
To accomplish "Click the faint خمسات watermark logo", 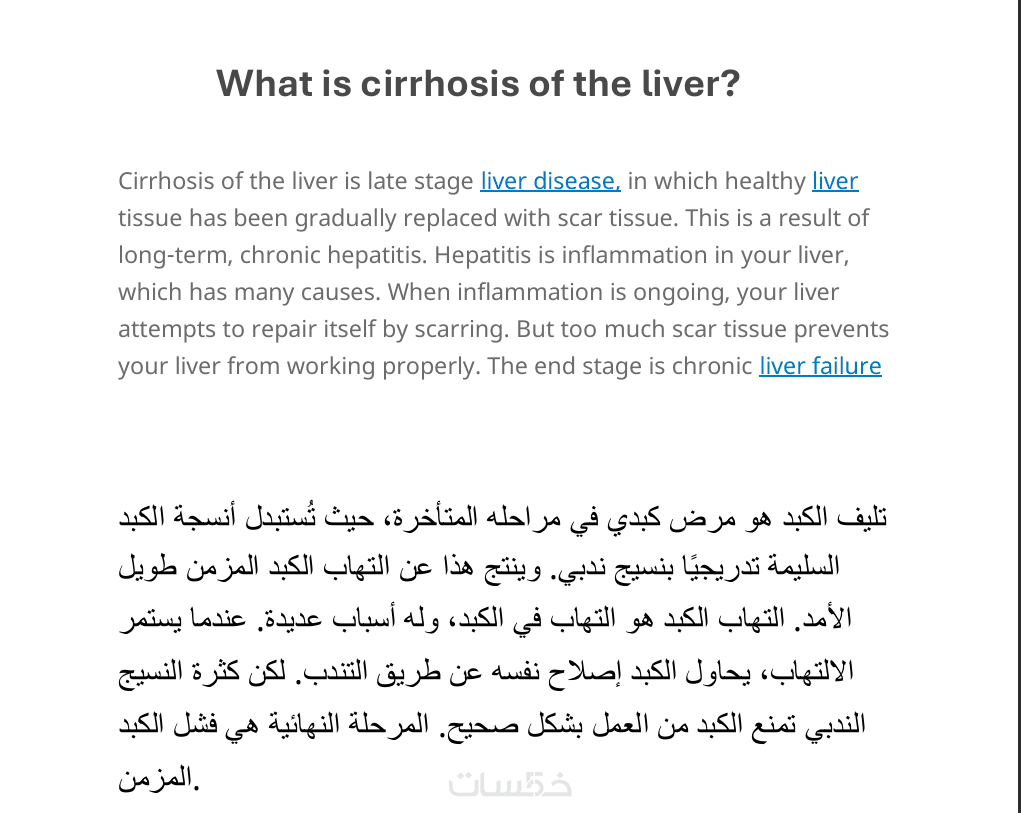I will tap(510, 785).
